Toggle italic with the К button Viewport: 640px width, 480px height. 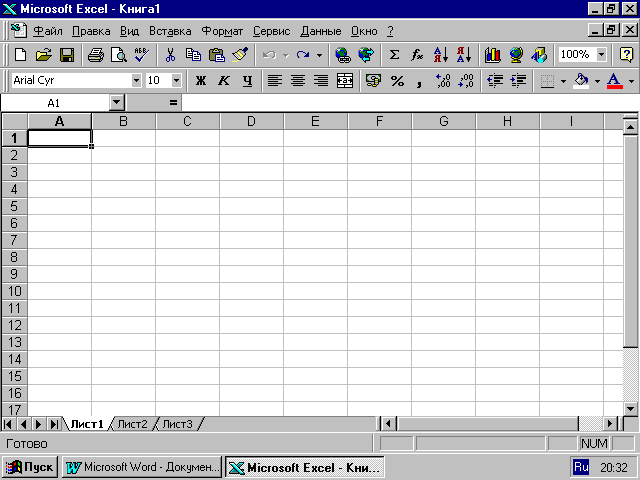[x=224, y=80]
